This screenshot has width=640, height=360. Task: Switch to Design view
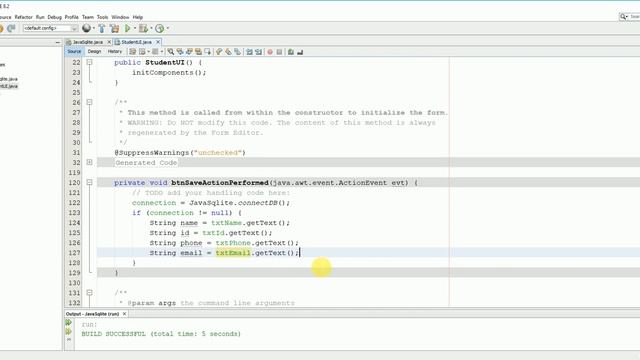(94, 51)
